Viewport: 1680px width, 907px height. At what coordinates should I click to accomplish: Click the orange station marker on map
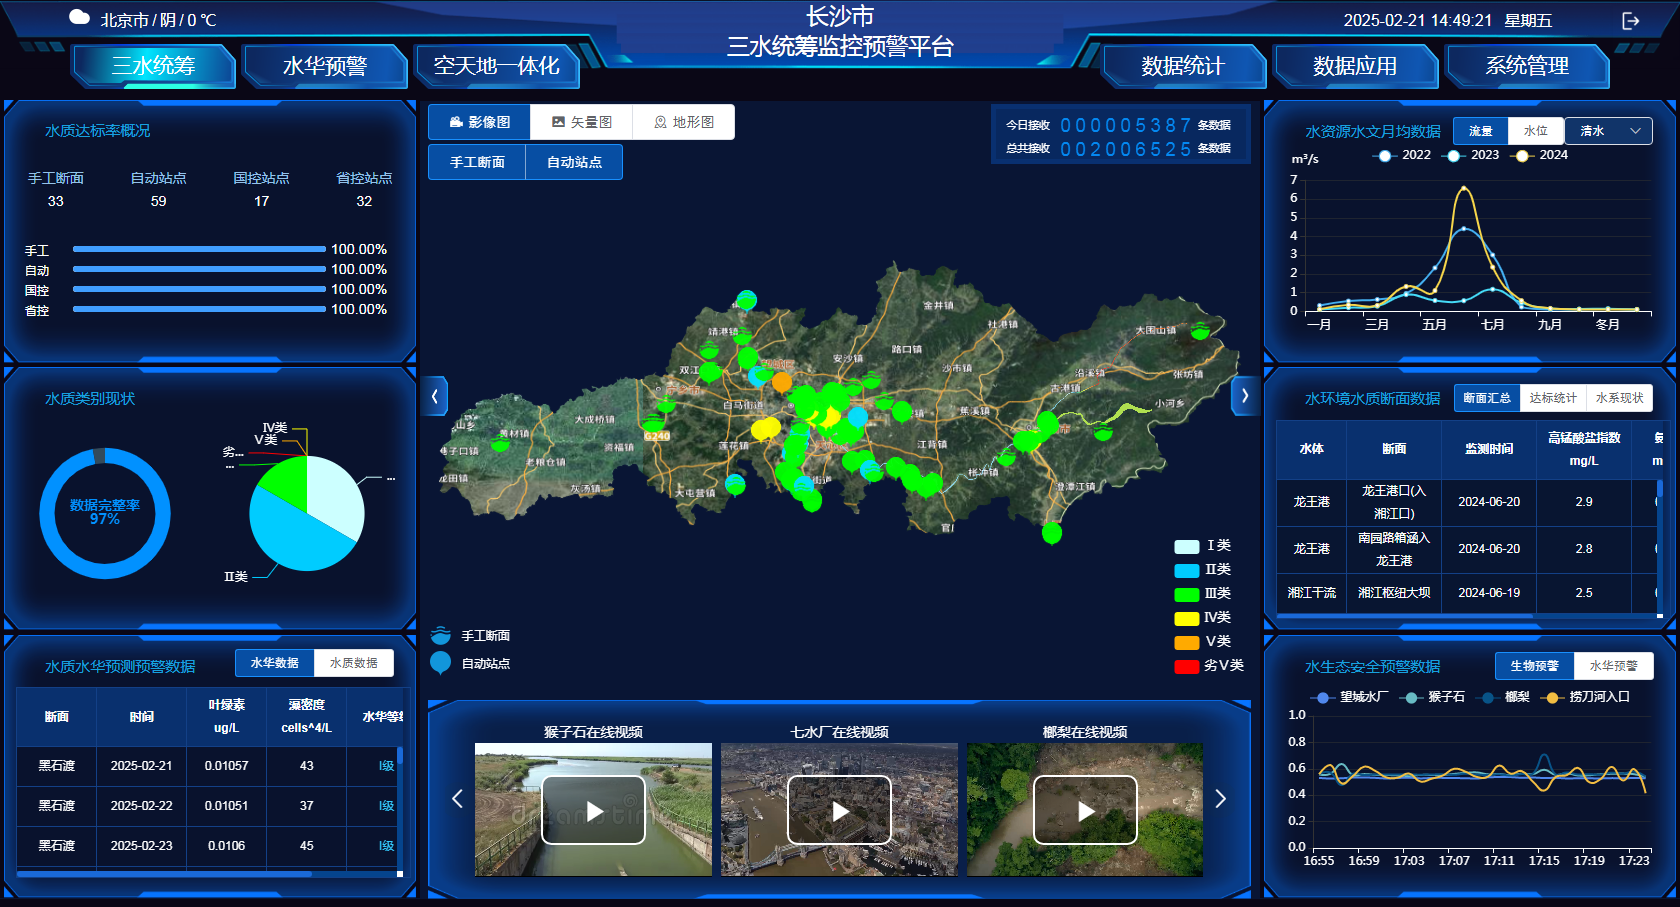781,382
